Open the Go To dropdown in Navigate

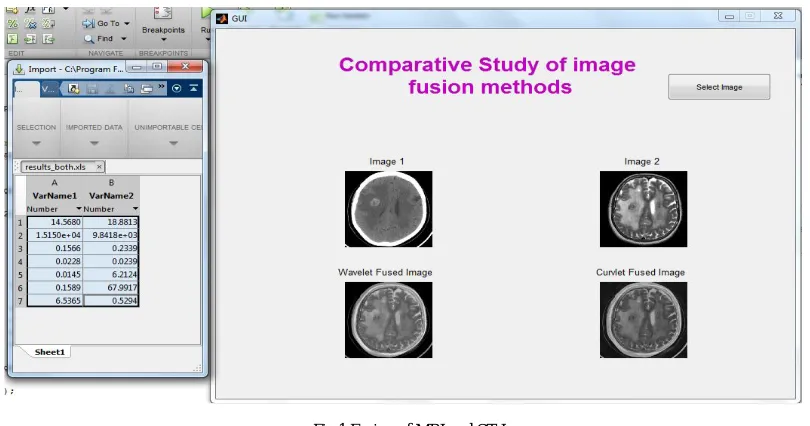[127, 23]
